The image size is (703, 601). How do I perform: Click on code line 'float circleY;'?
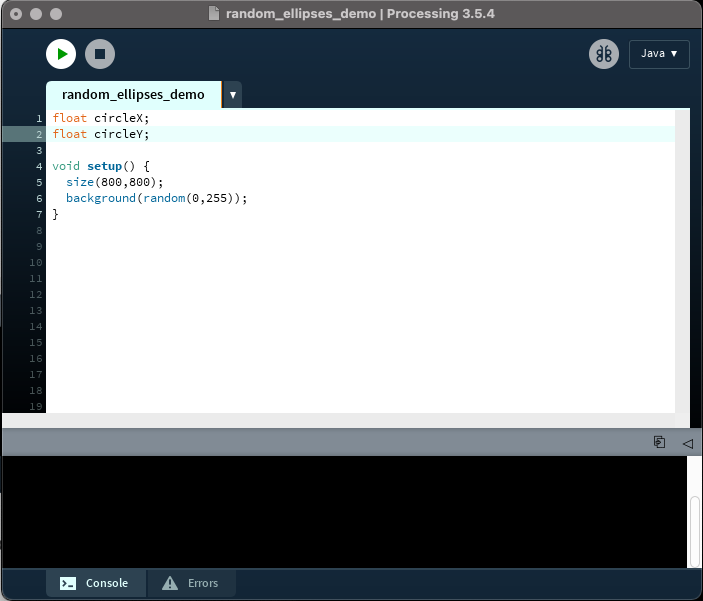point(101,134)
